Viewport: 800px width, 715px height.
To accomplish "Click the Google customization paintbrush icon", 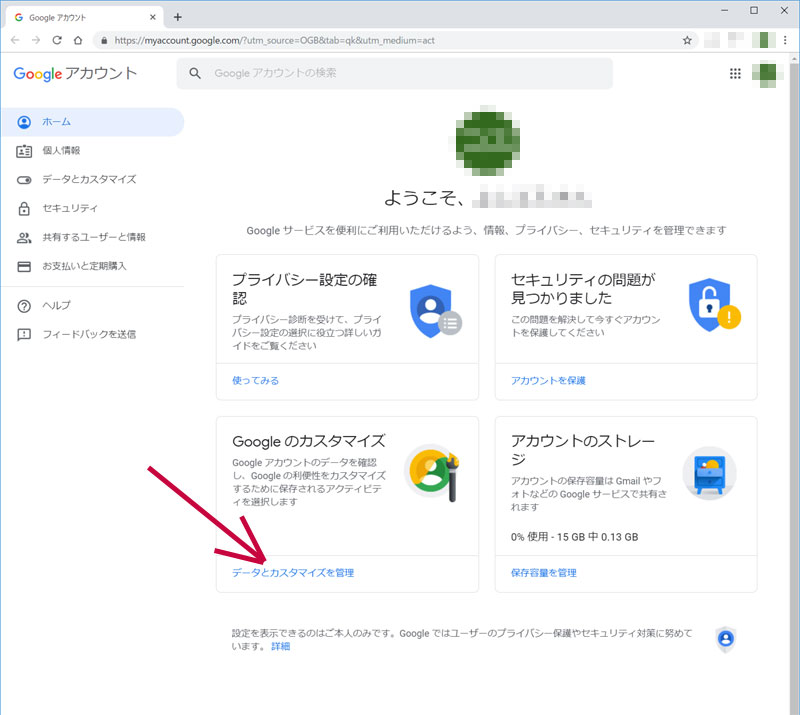I will 433,472.
